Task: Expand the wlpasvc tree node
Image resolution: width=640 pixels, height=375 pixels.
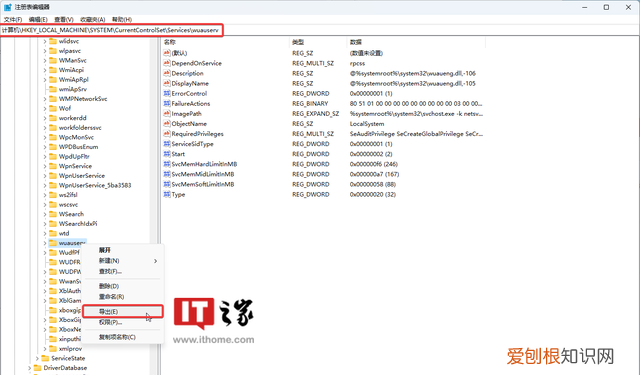Action: [45, 51]
